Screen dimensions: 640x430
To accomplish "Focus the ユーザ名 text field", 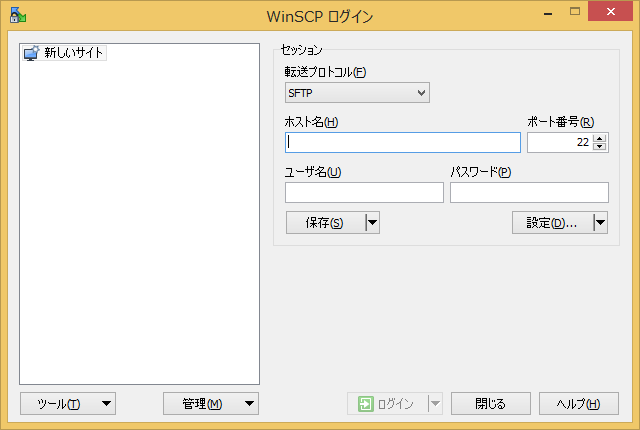I will (x=364, y=192).
